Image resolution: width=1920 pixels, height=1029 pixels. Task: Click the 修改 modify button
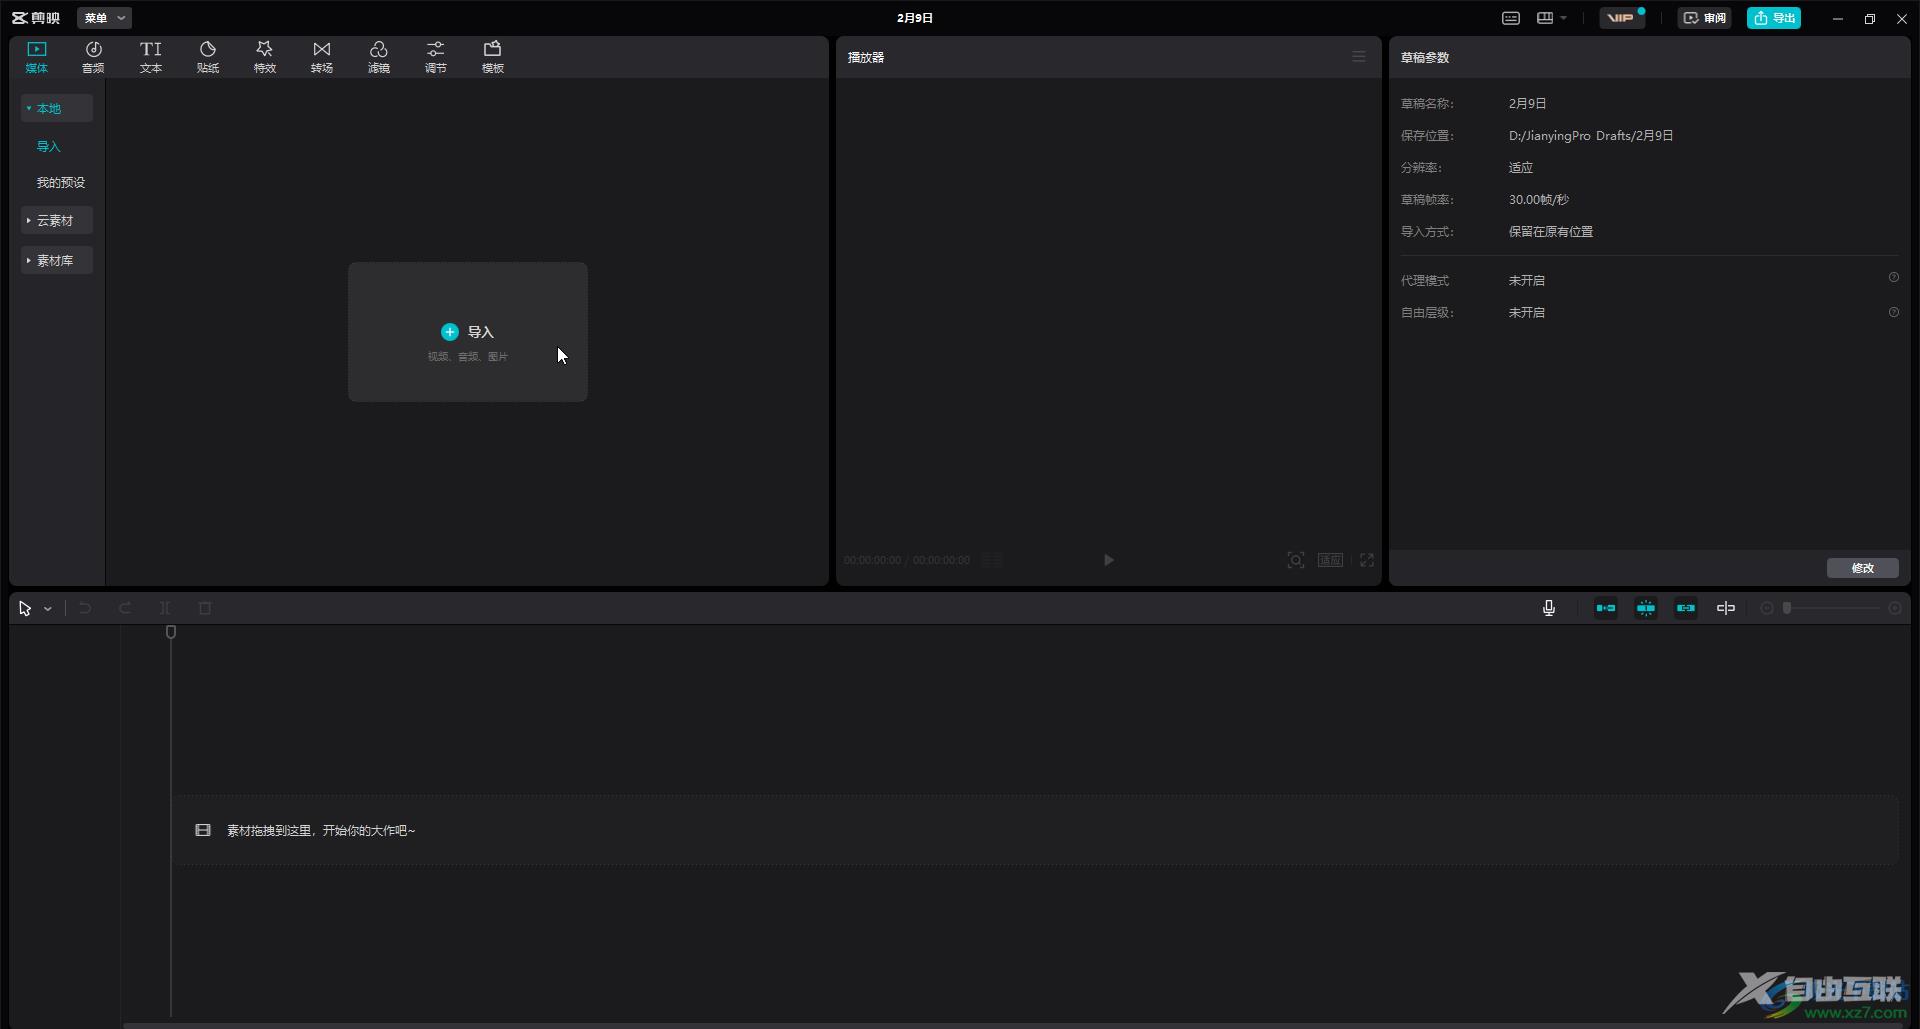click(x=1863, y=568)
